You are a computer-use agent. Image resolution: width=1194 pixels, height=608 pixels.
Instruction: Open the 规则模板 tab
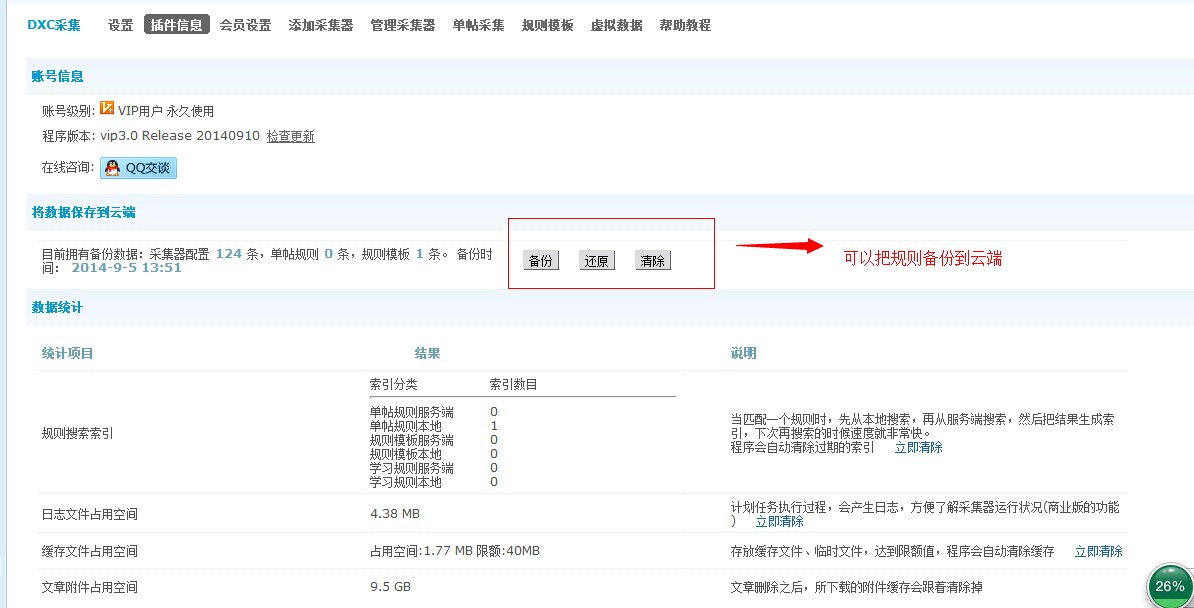coord(548,25)
